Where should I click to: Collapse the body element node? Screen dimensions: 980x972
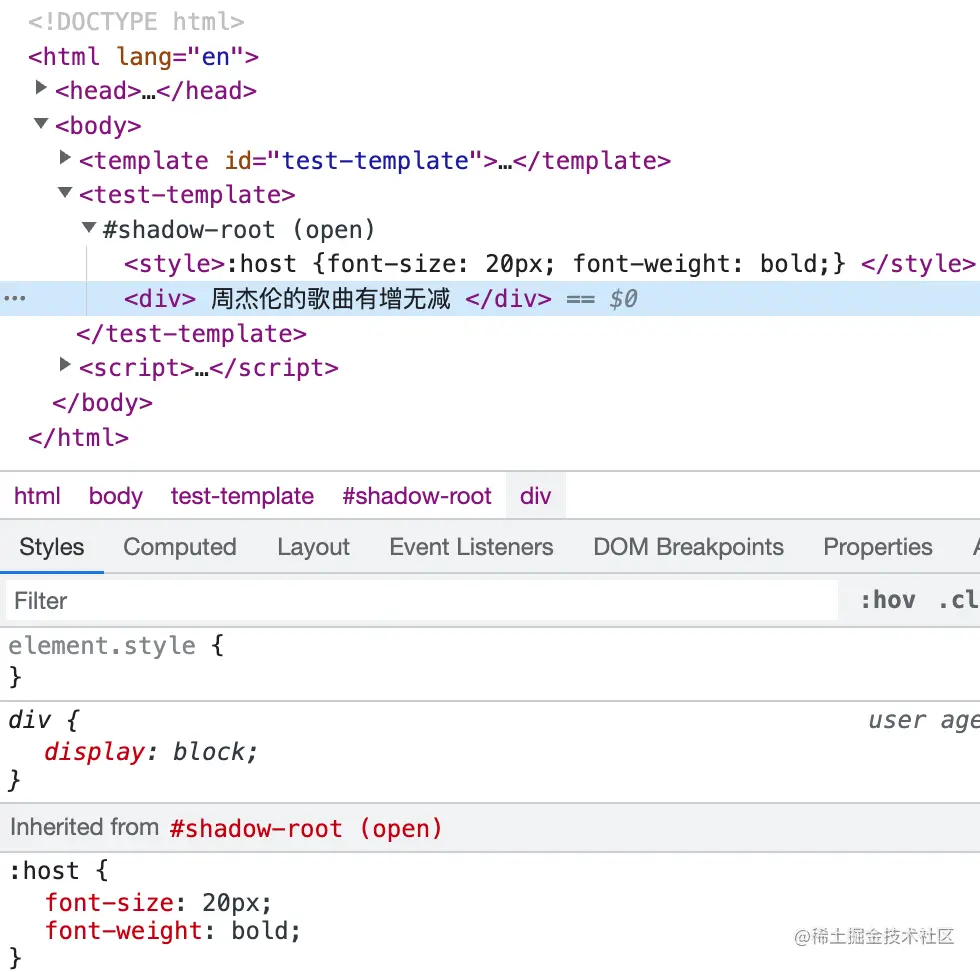pyautogui.click(x=41, y=123)
